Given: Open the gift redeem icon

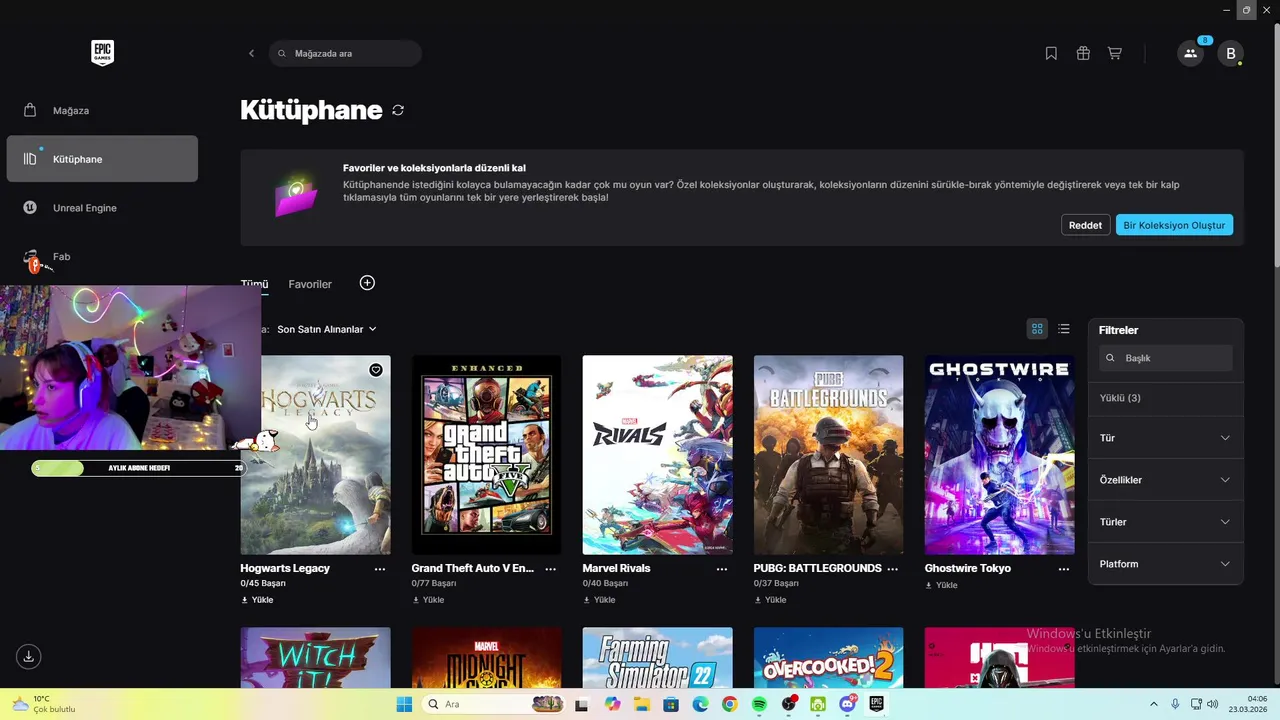Looking at the screenshot, I should point(1083,53).
